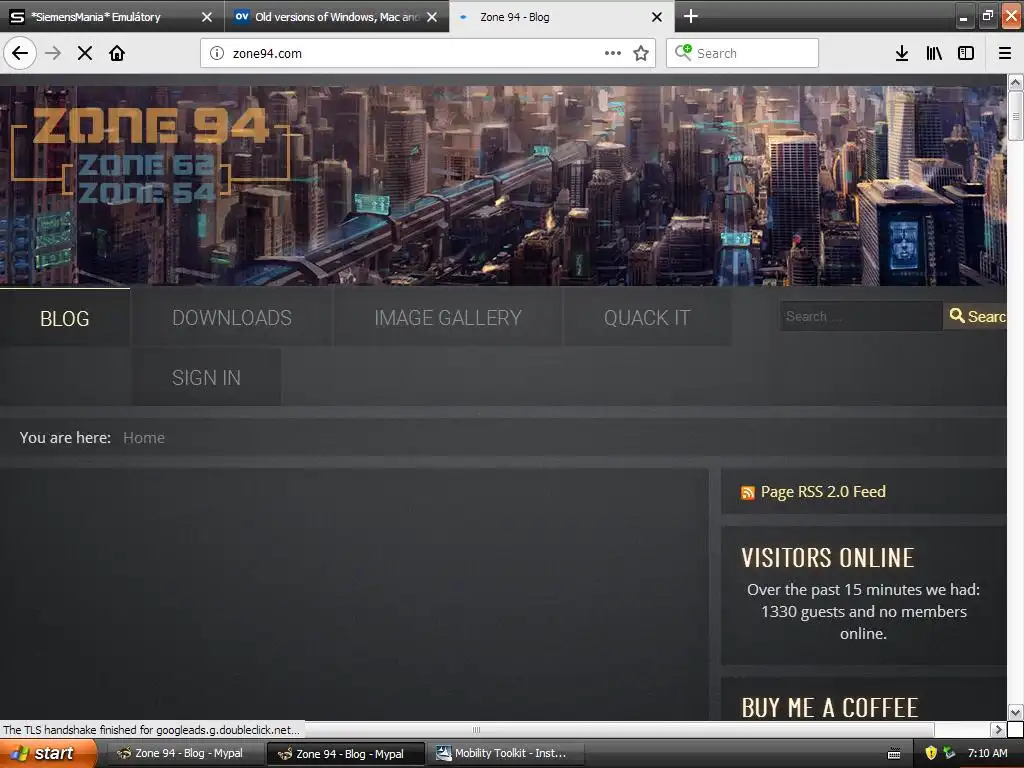The image size is (1024, 768).
Task: Open the Downloads arrow icon in toolbar
Action: click(x=902, y=53)
